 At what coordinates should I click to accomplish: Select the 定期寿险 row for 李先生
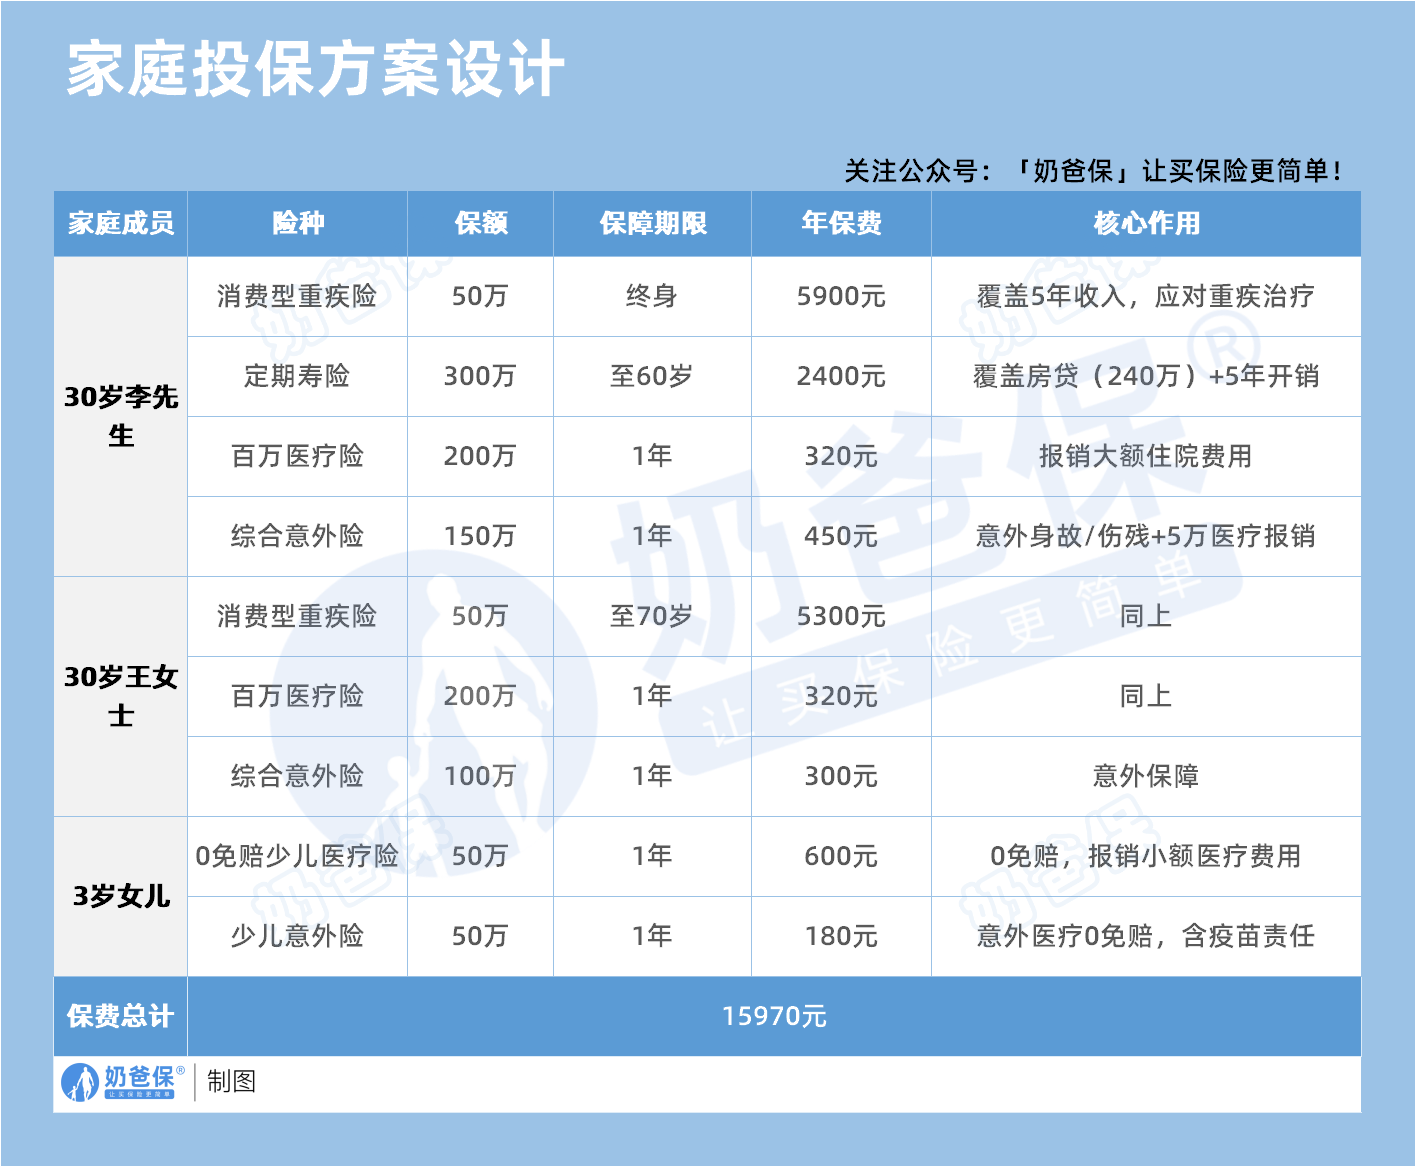click(297, 377)
